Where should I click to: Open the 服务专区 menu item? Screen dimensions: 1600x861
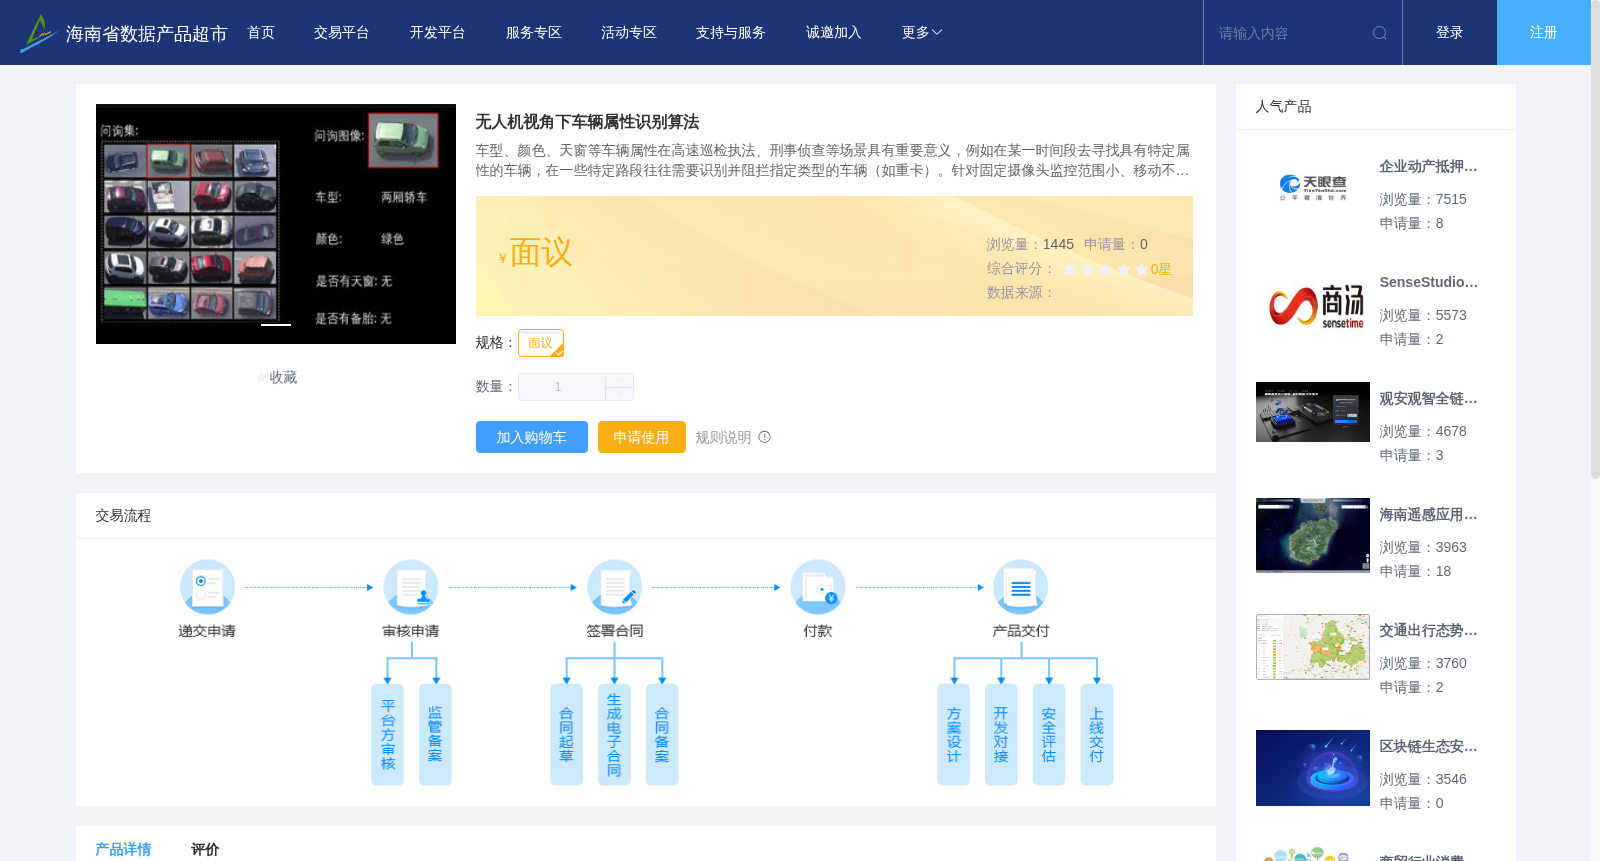[534, 33]
